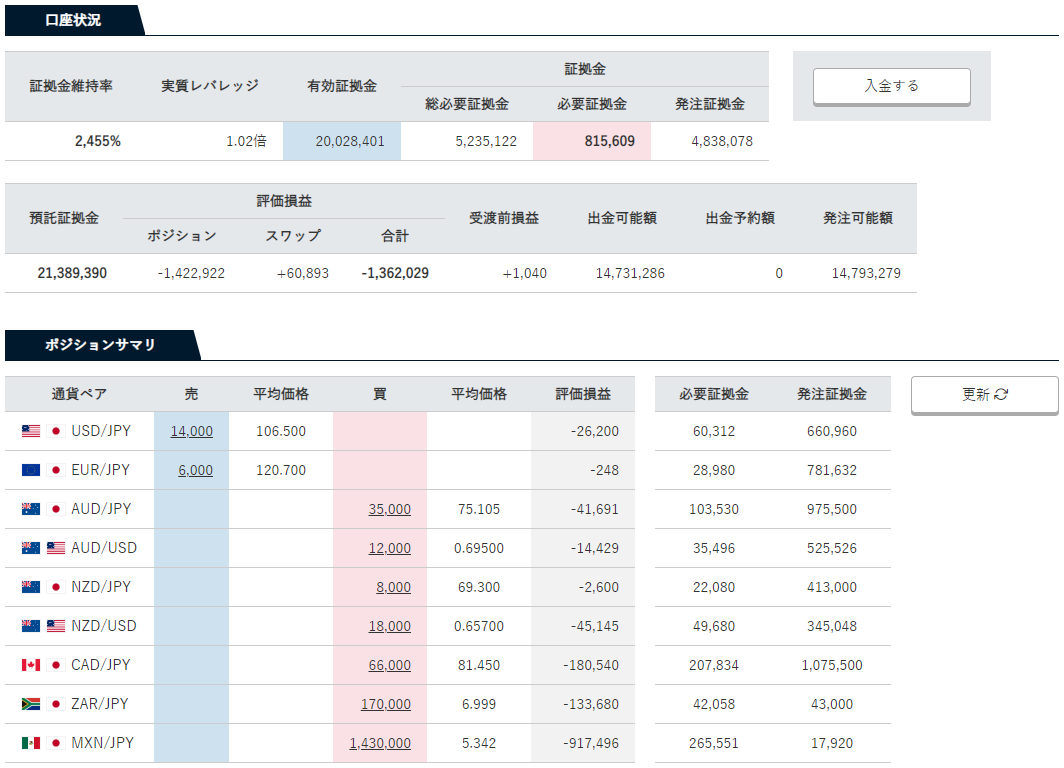The width and height of the screenshot is (1064, 768).
Task: Click the US flag in NZD/USD row
Action: [56, 626]
